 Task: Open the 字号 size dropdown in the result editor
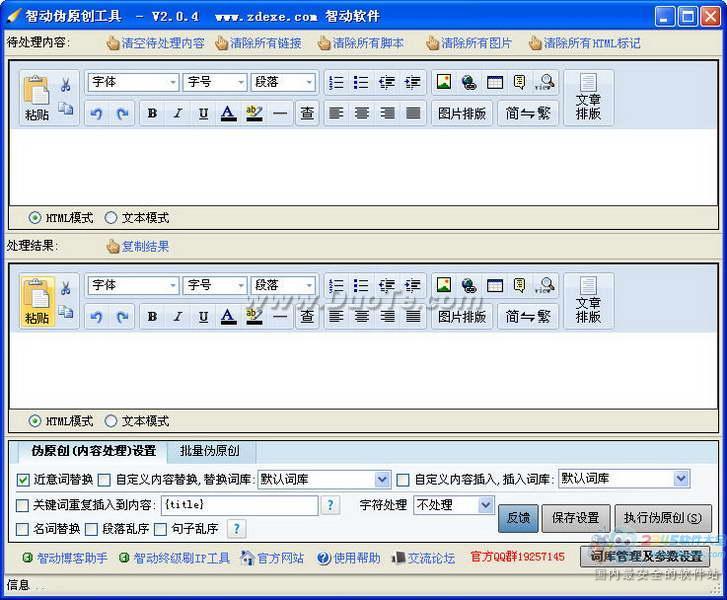point(215,286)
